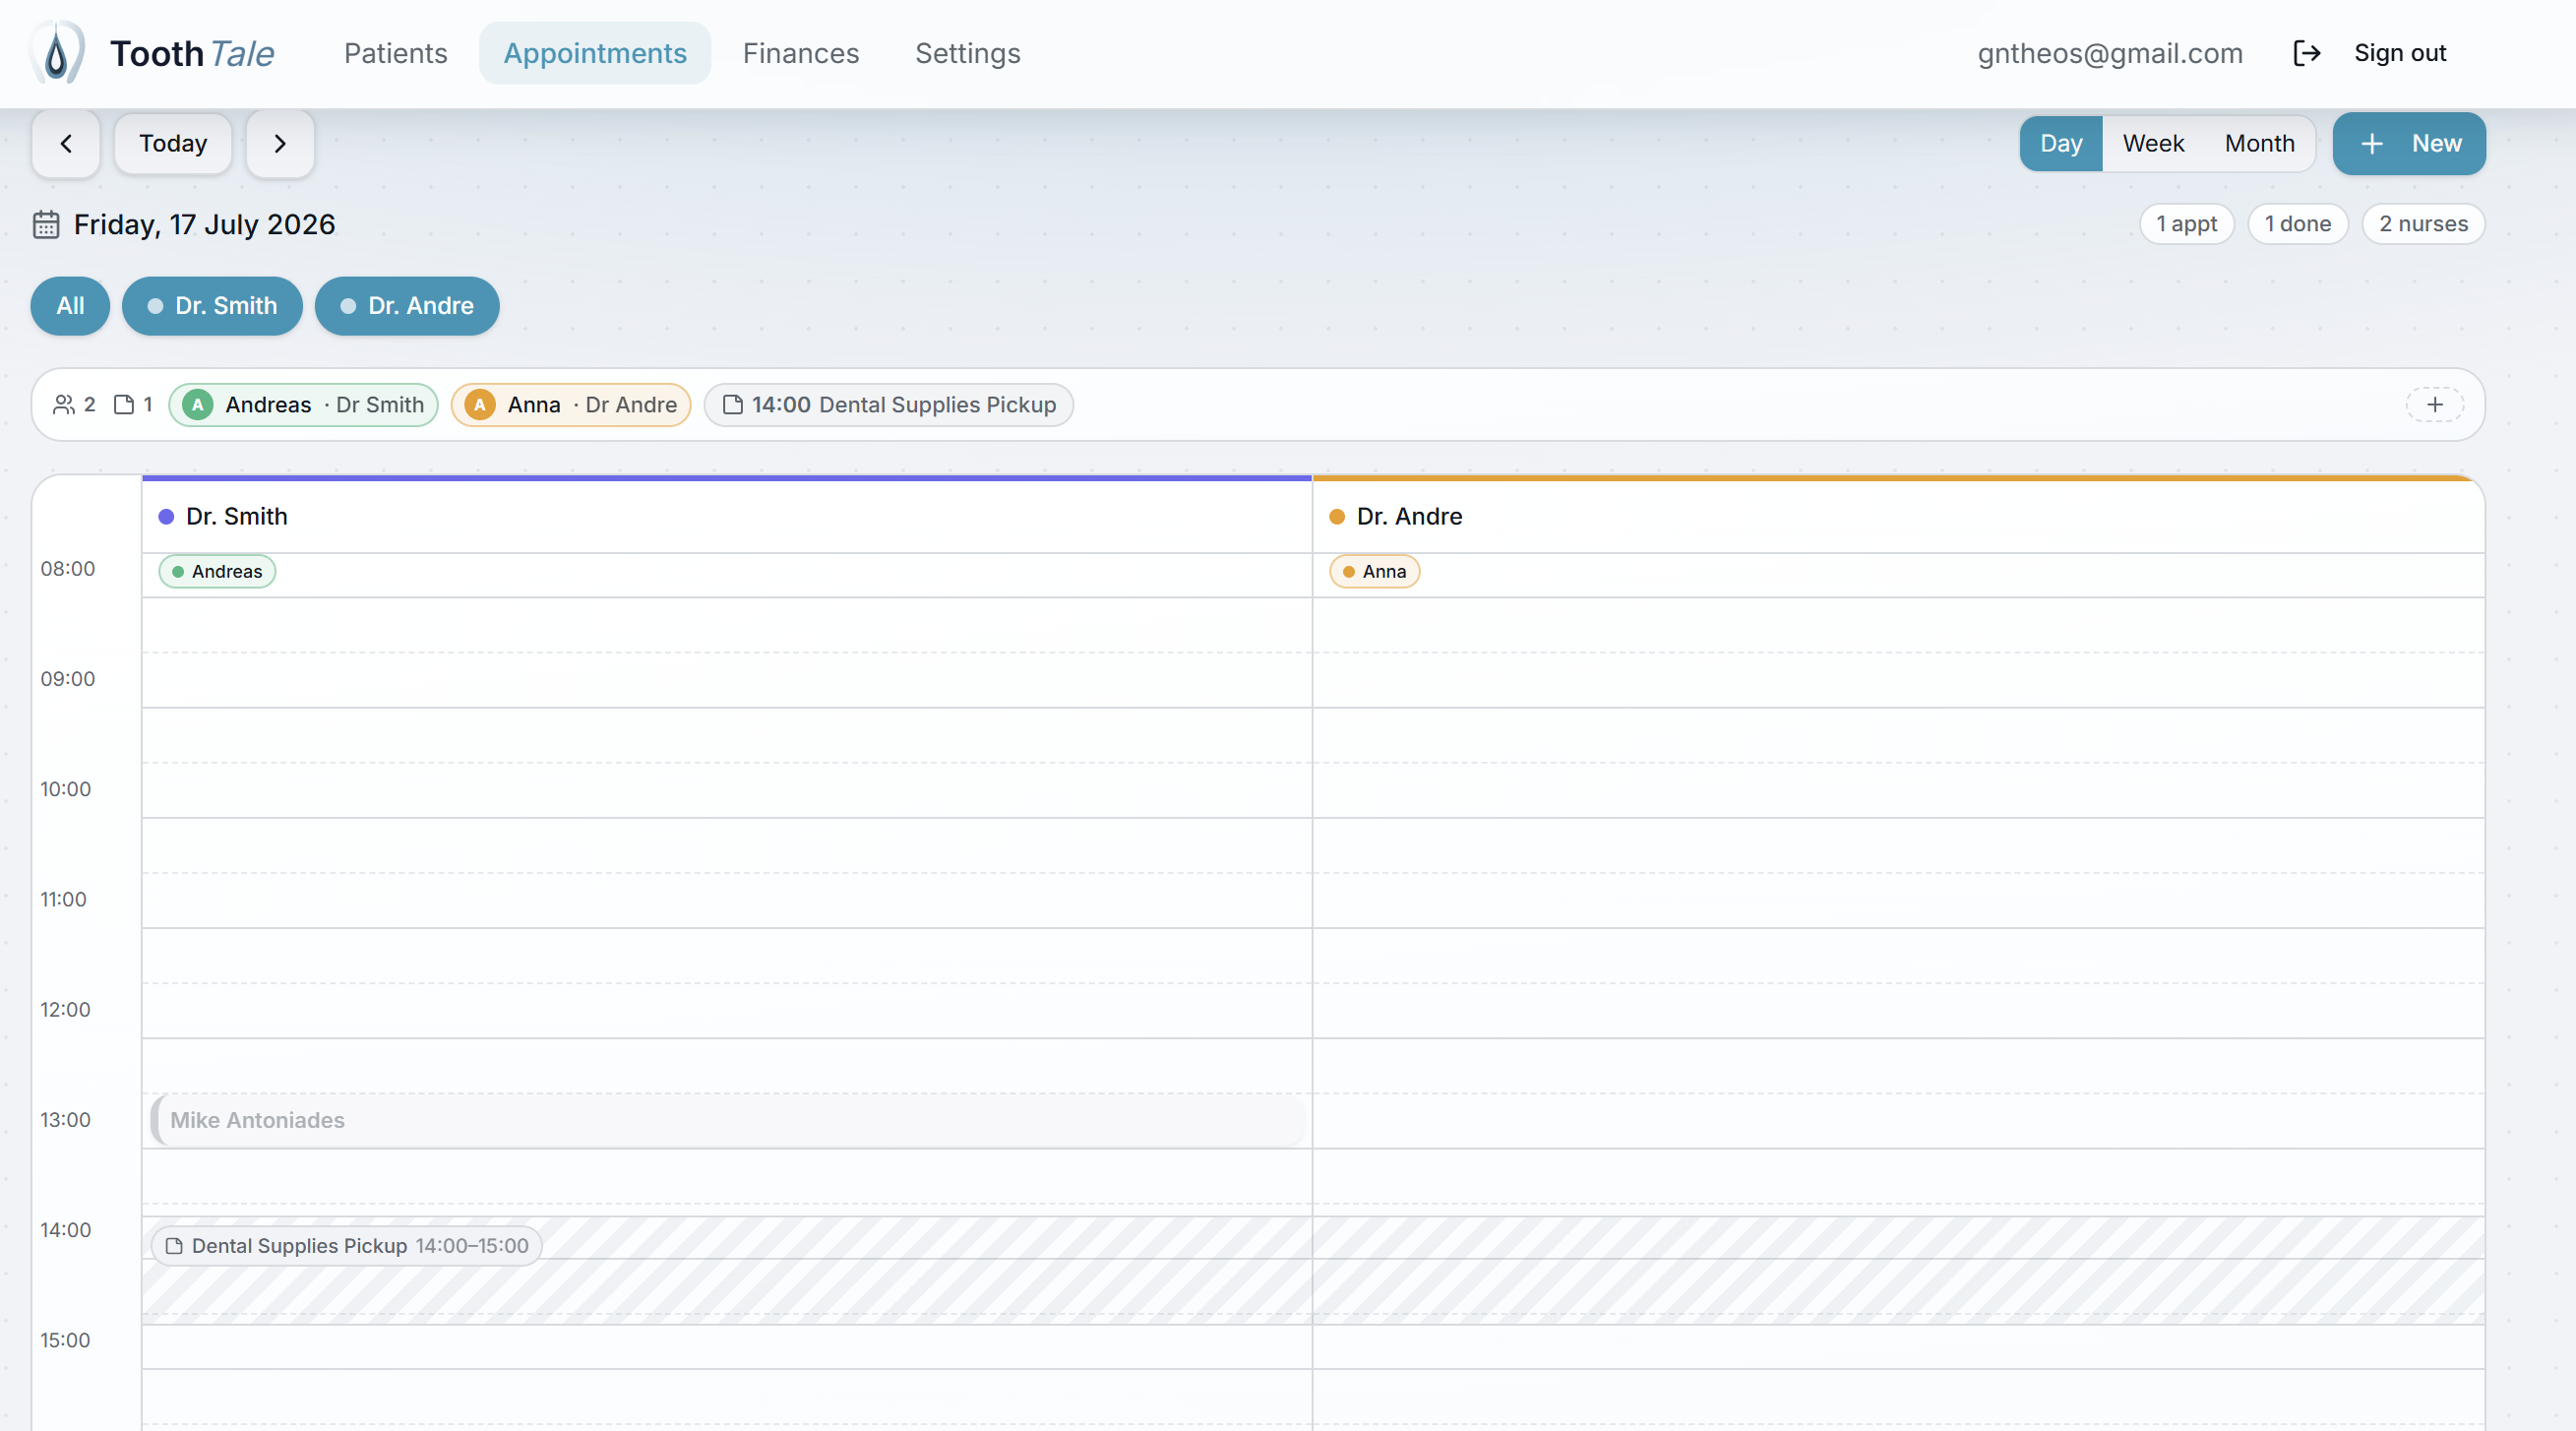Click the notes count icon showing 1

click(124, 404)
